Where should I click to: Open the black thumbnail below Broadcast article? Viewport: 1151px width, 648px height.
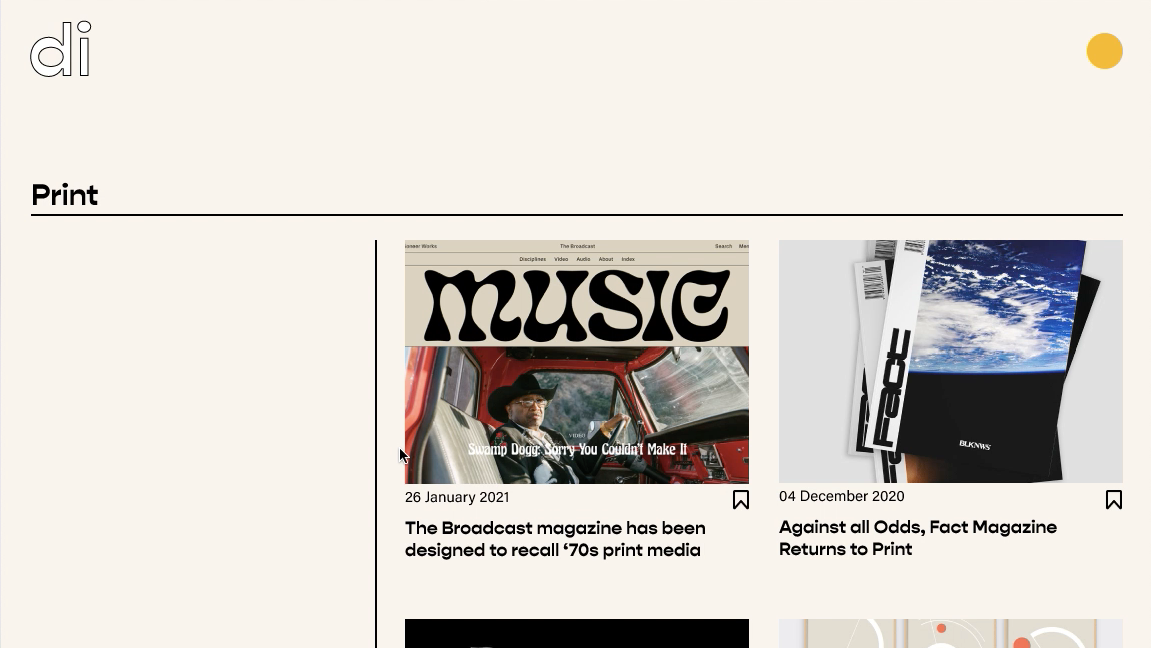coord(577,633)
